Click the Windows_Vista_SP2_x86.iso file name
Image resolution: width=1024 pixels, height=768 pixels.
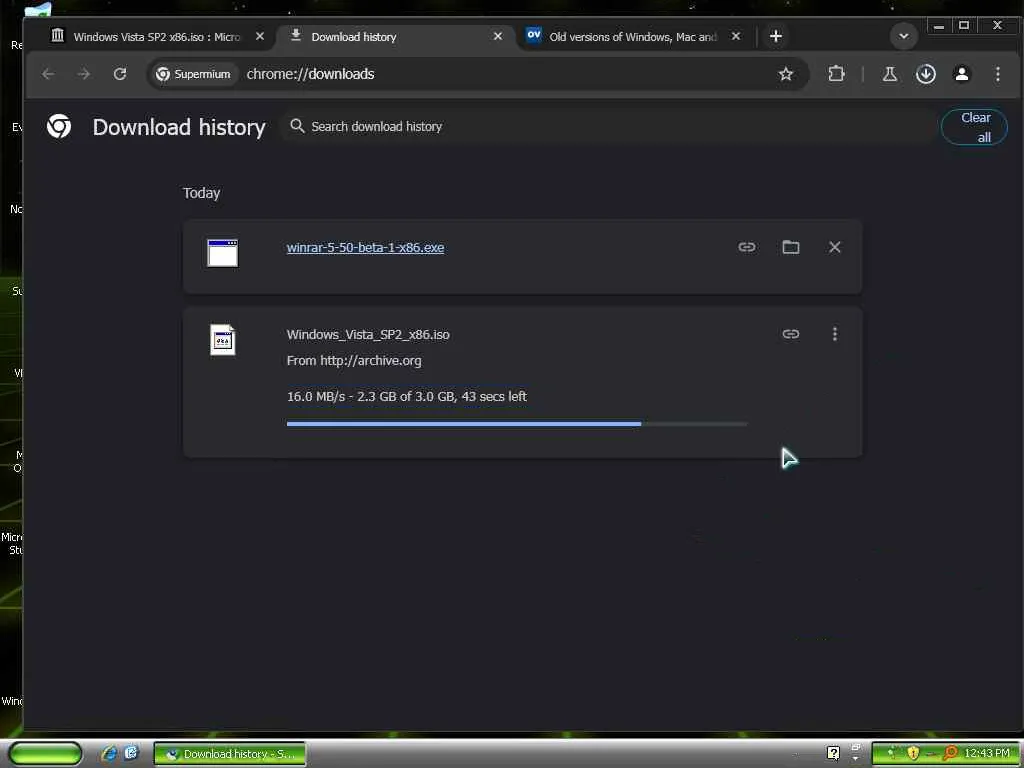click(368, 334)
